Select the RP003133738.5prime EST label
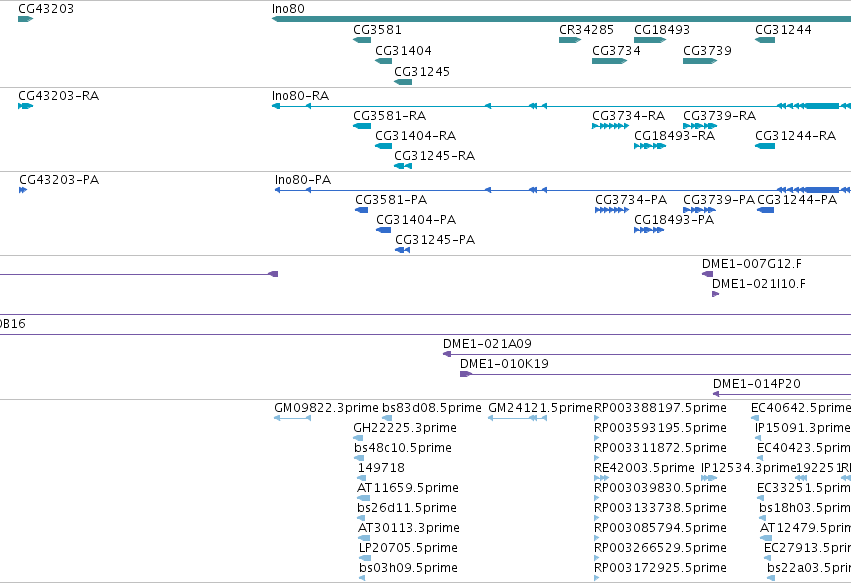Screen dimensions: 851x583 click(x=661, y=508)
